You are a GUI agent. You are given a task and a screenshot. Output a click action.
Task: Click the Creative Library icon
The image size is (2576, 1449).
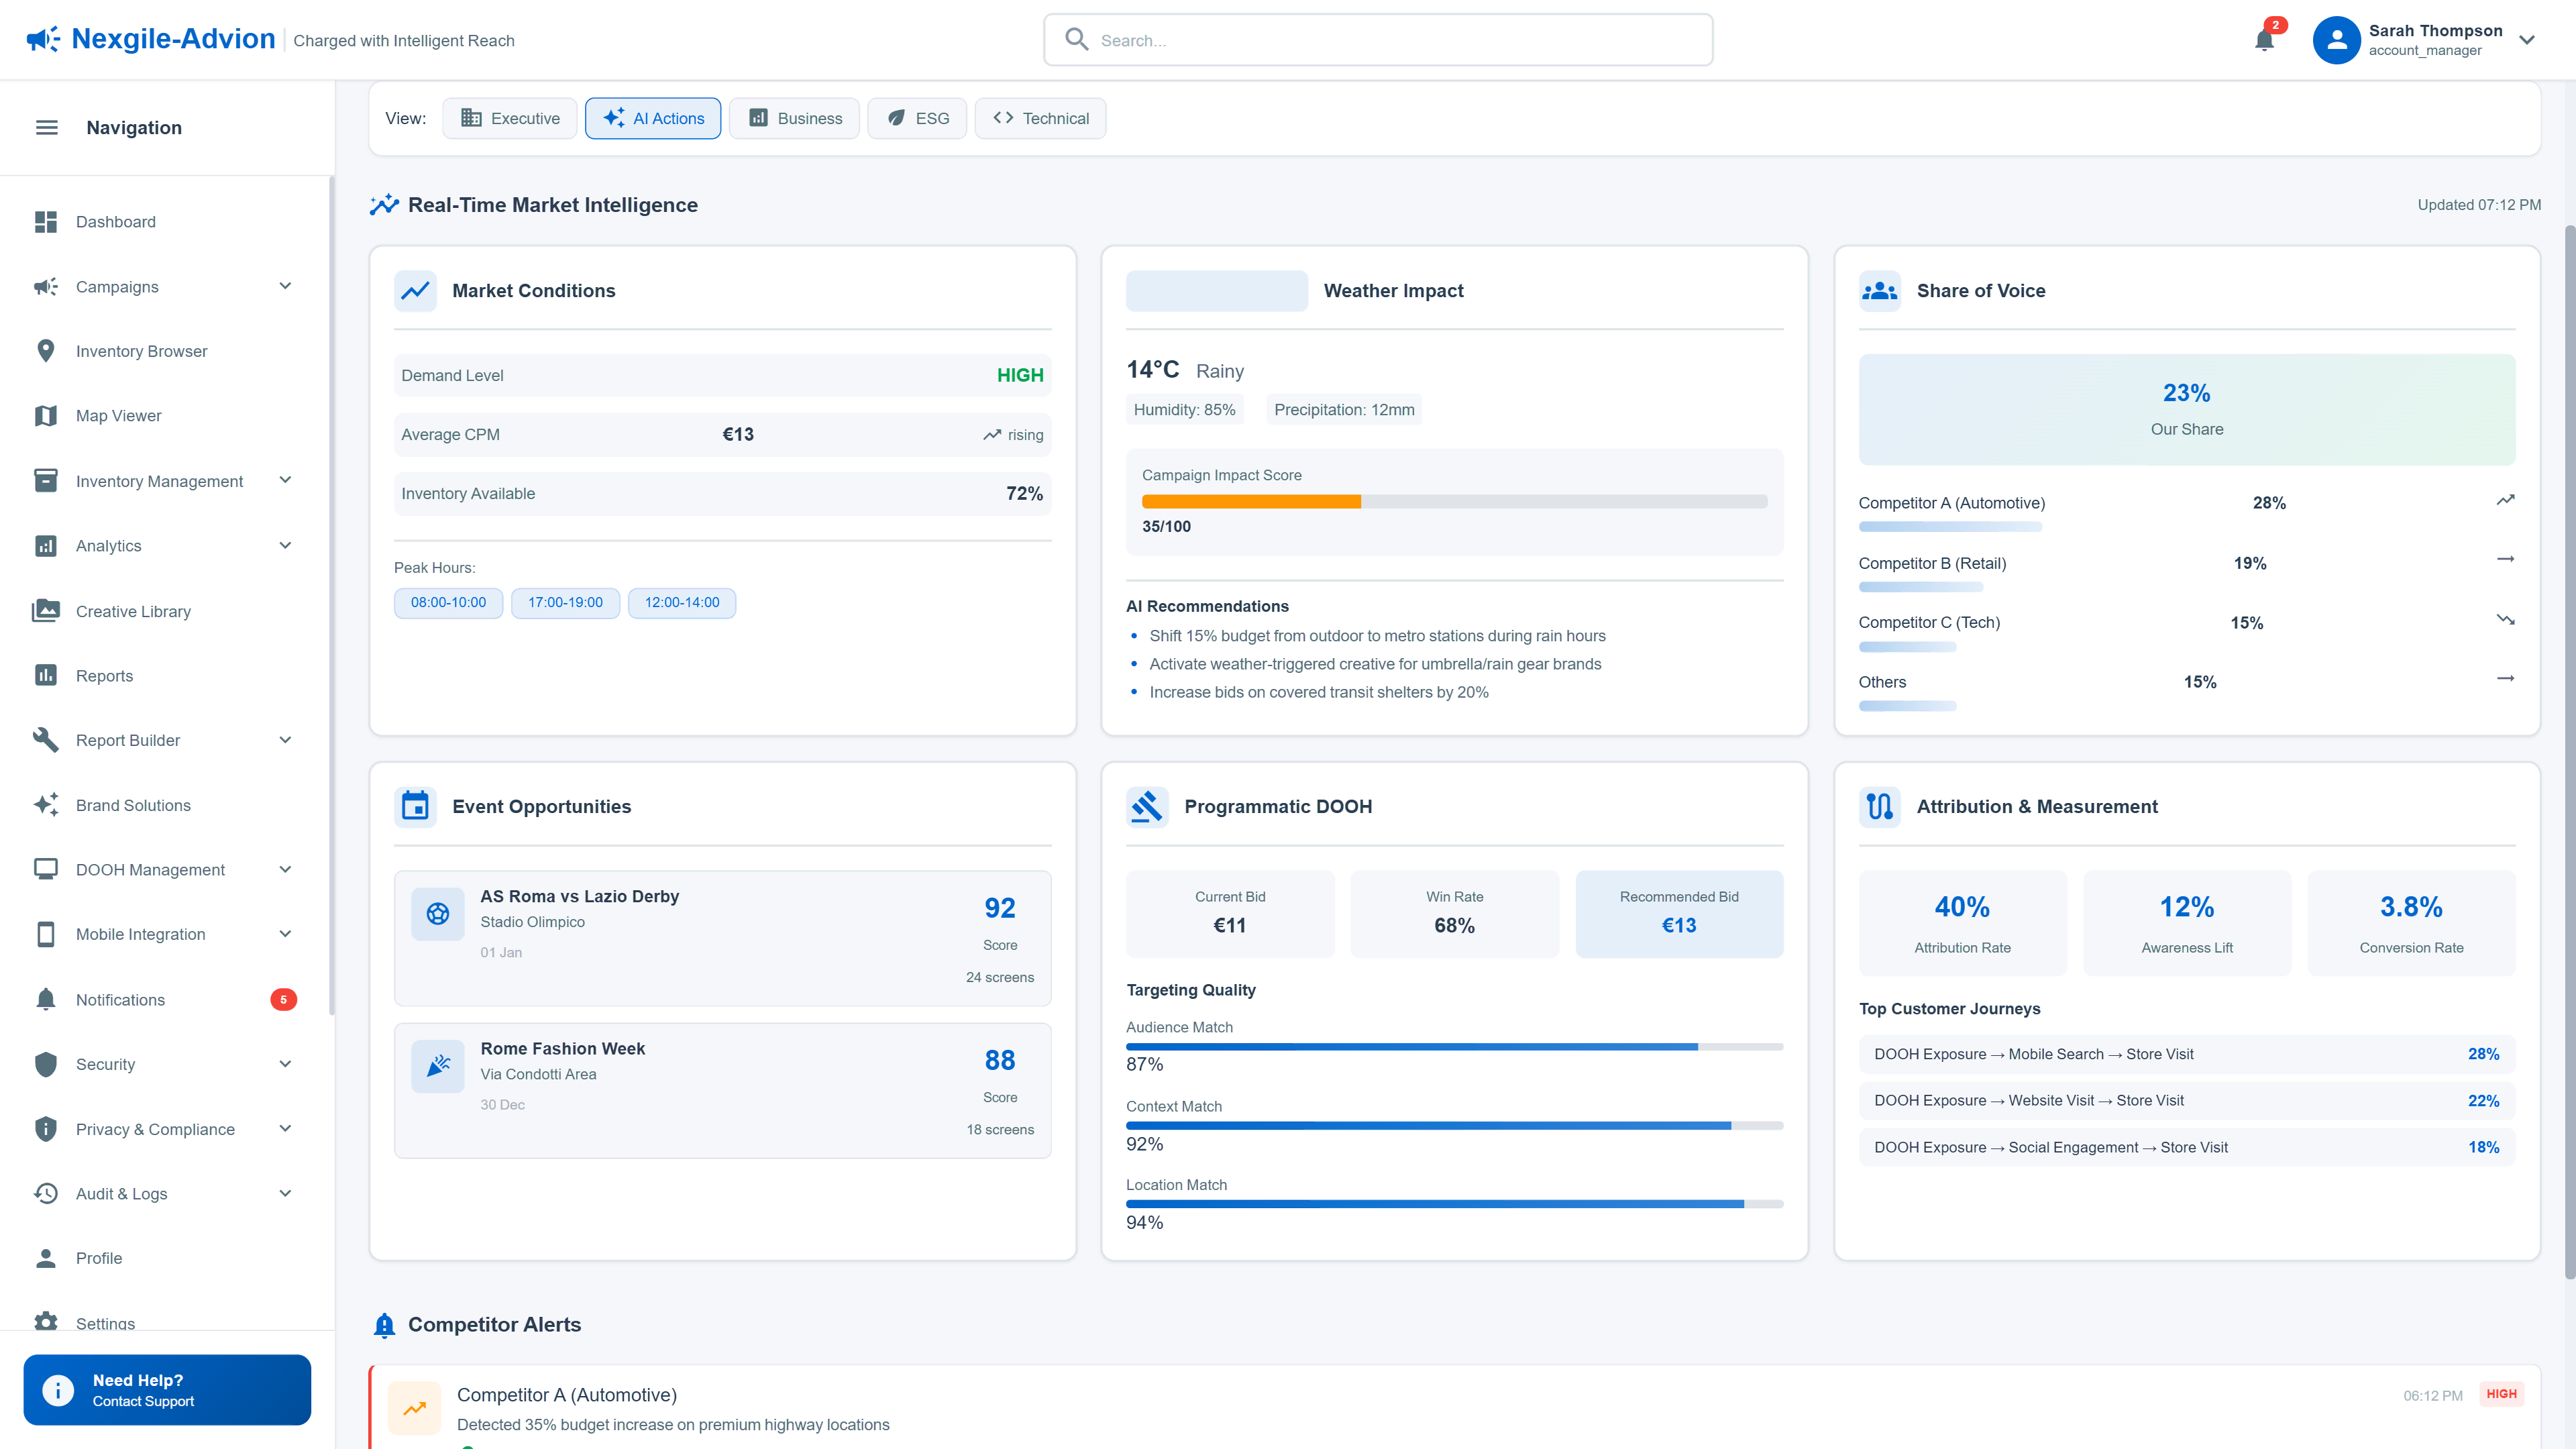46,610
